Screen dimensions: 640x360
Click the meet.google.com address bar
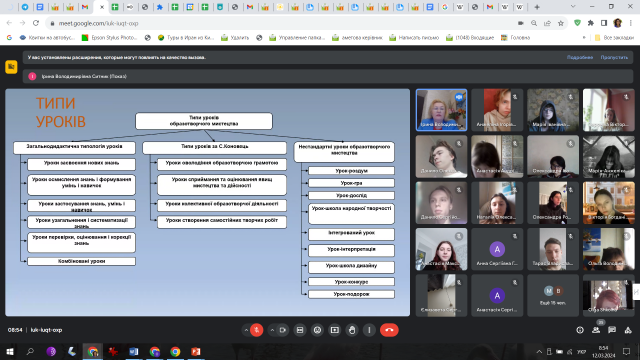click(282, 23)
